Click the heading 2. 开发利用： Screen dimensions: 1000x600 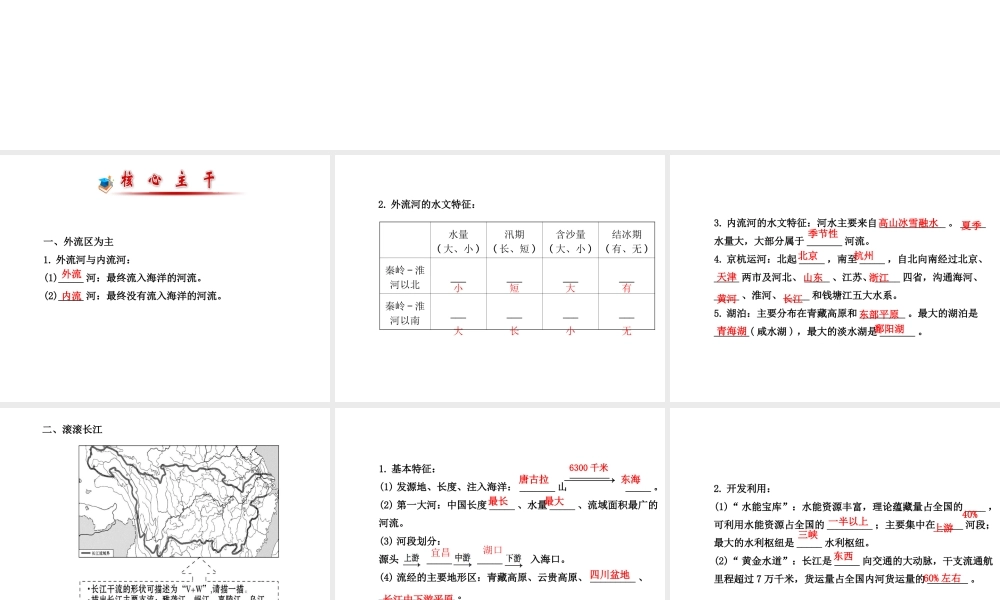(742, 488)
